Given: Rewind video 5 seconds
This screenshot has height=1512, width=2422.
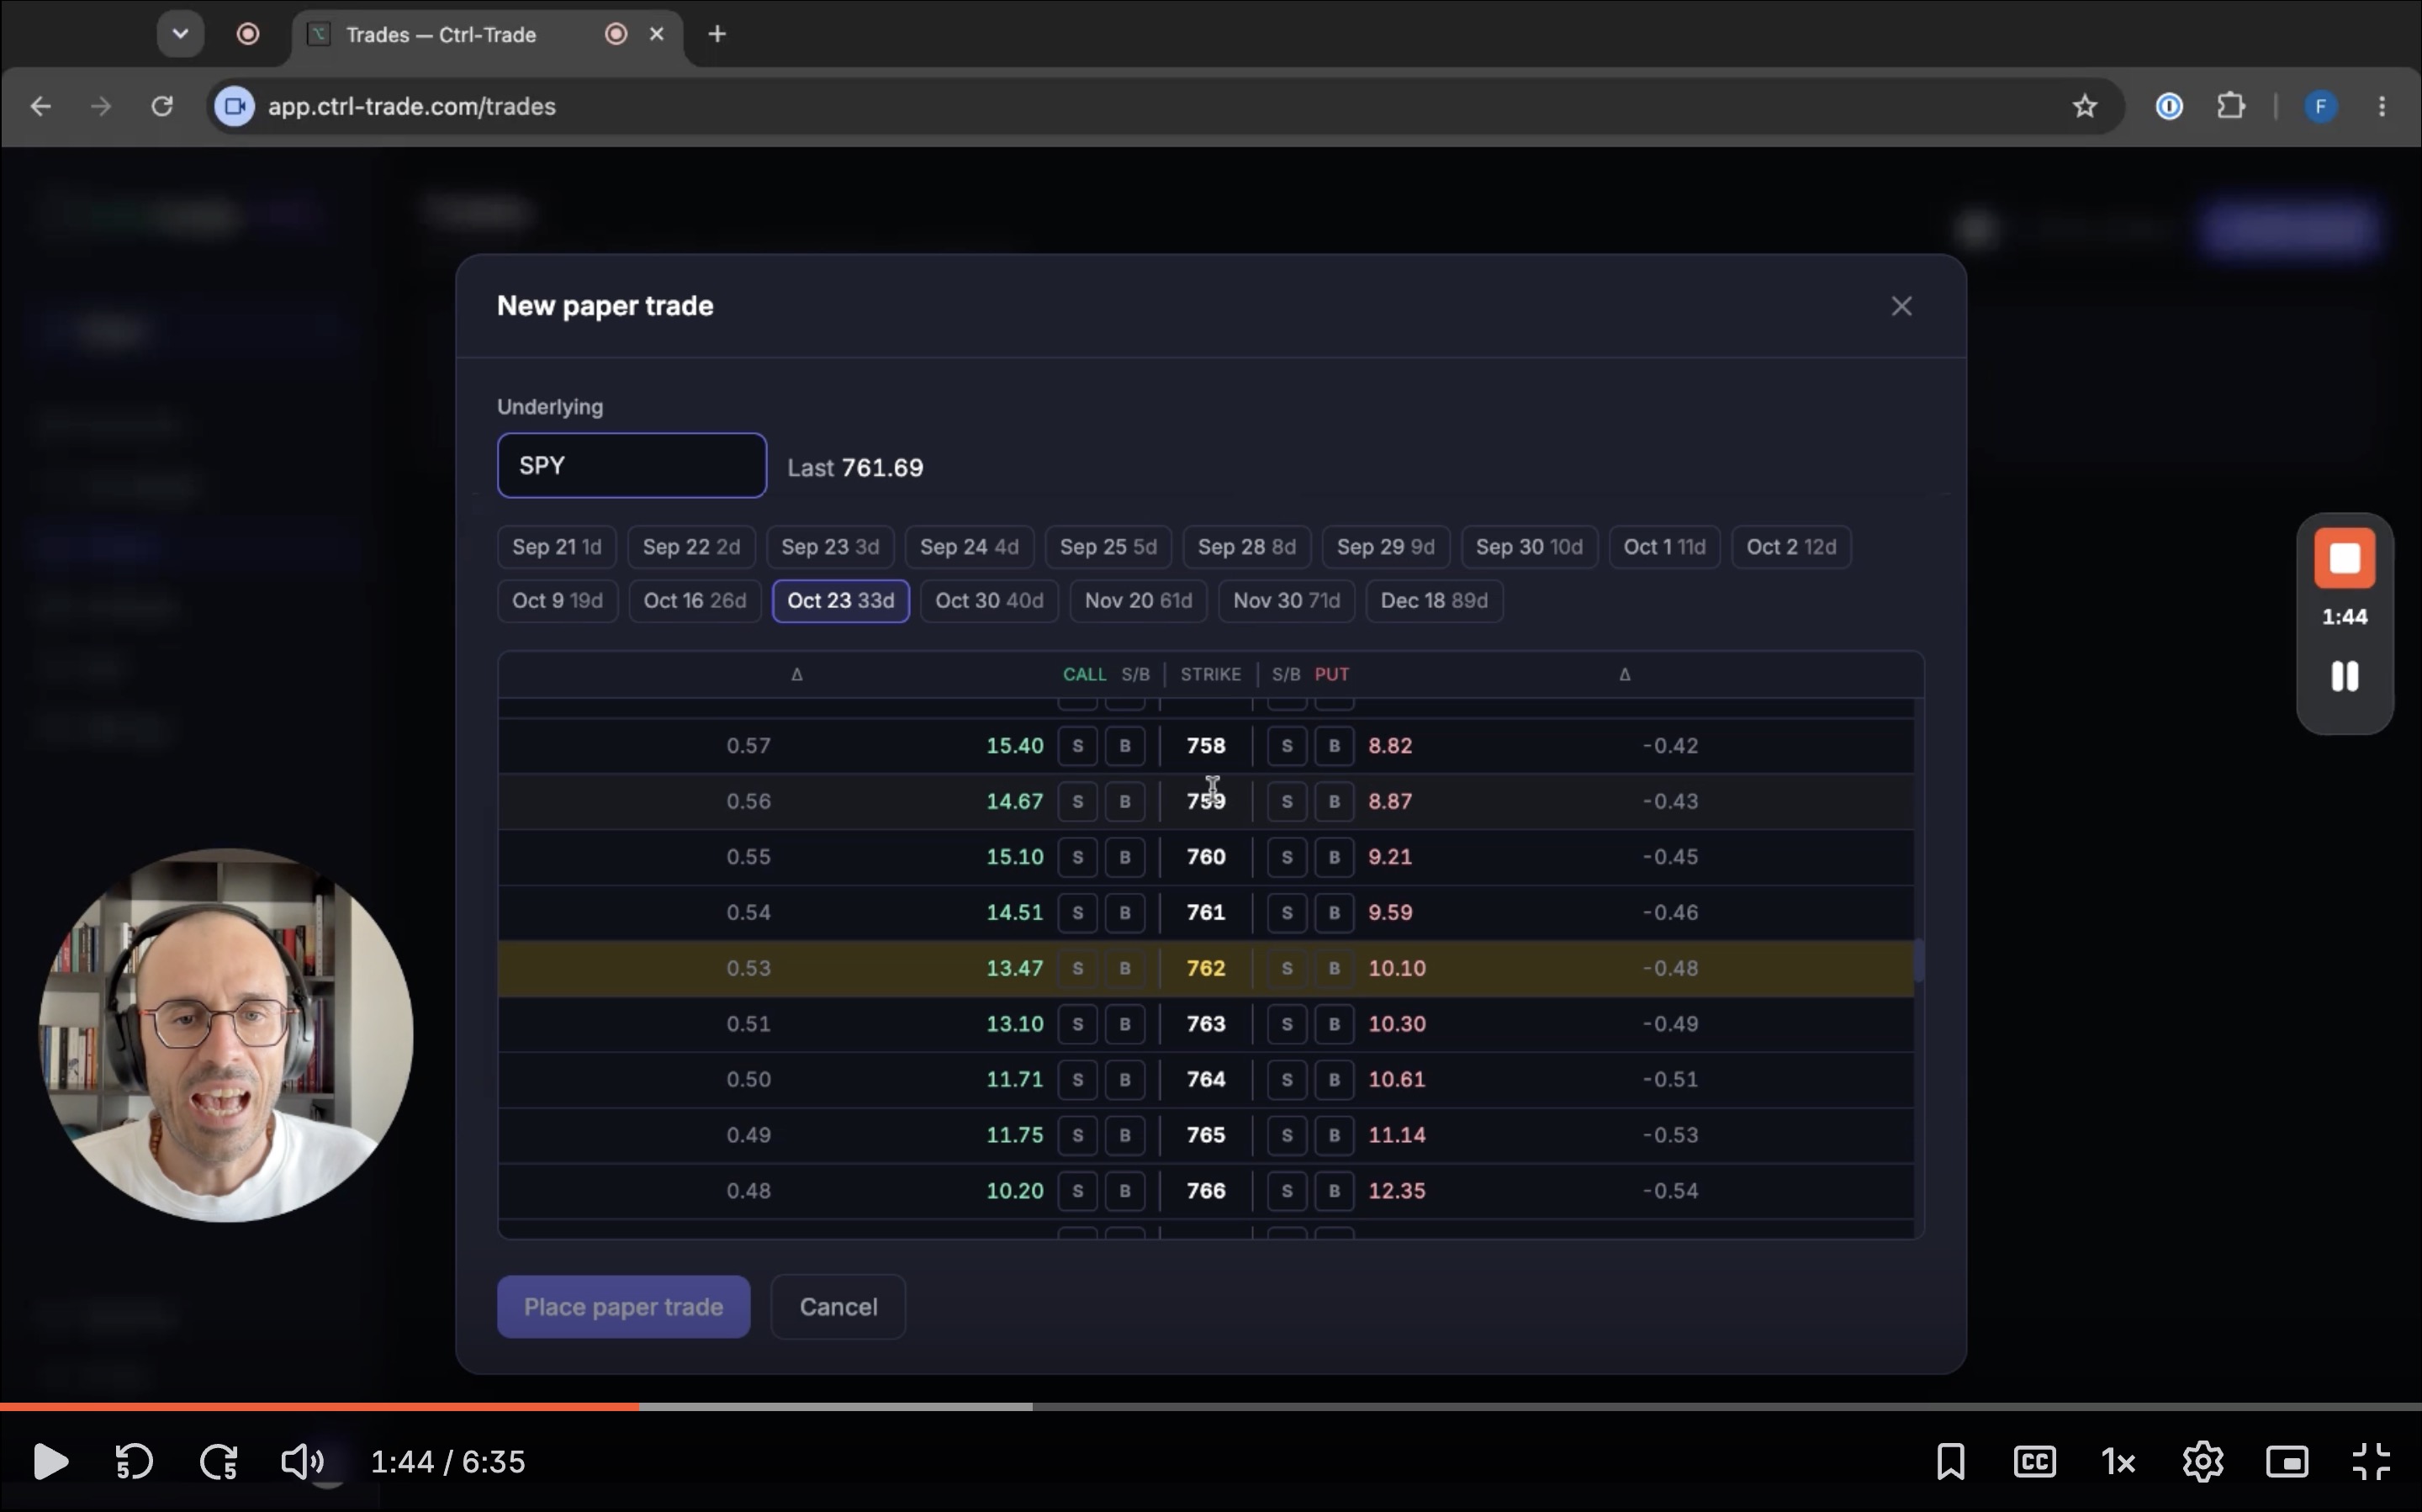Looking at the screenshot, I should [134, 1461].
